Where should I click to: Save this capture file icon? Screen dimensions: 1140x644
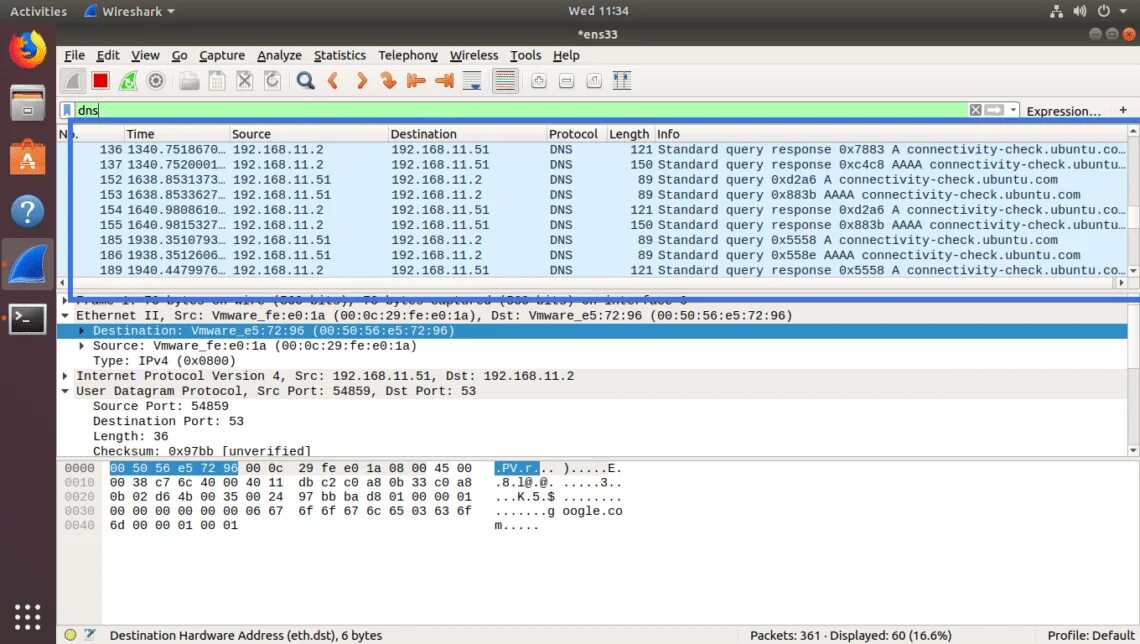217,81
